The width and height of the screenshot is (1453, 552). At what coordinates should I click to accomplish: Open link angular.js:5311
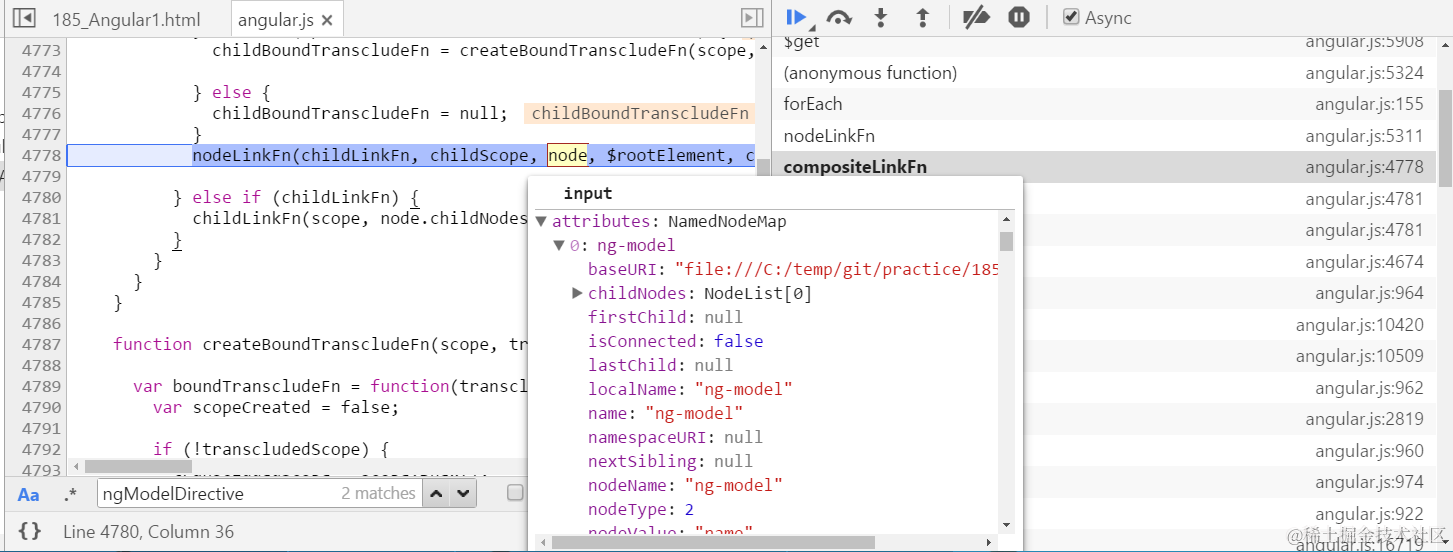[1364, 135]
